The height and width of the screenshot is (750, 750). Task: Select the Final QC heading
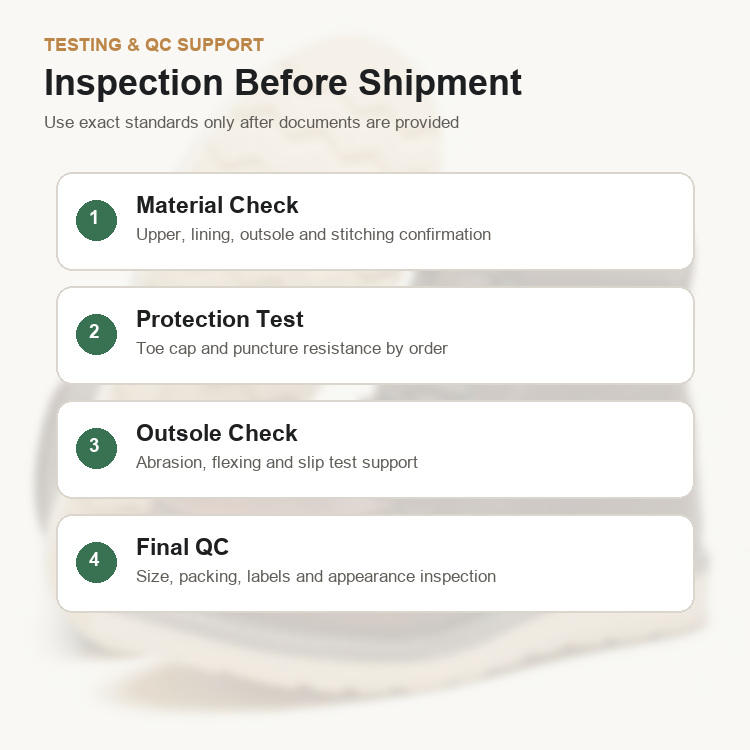[x=183, y=547]
